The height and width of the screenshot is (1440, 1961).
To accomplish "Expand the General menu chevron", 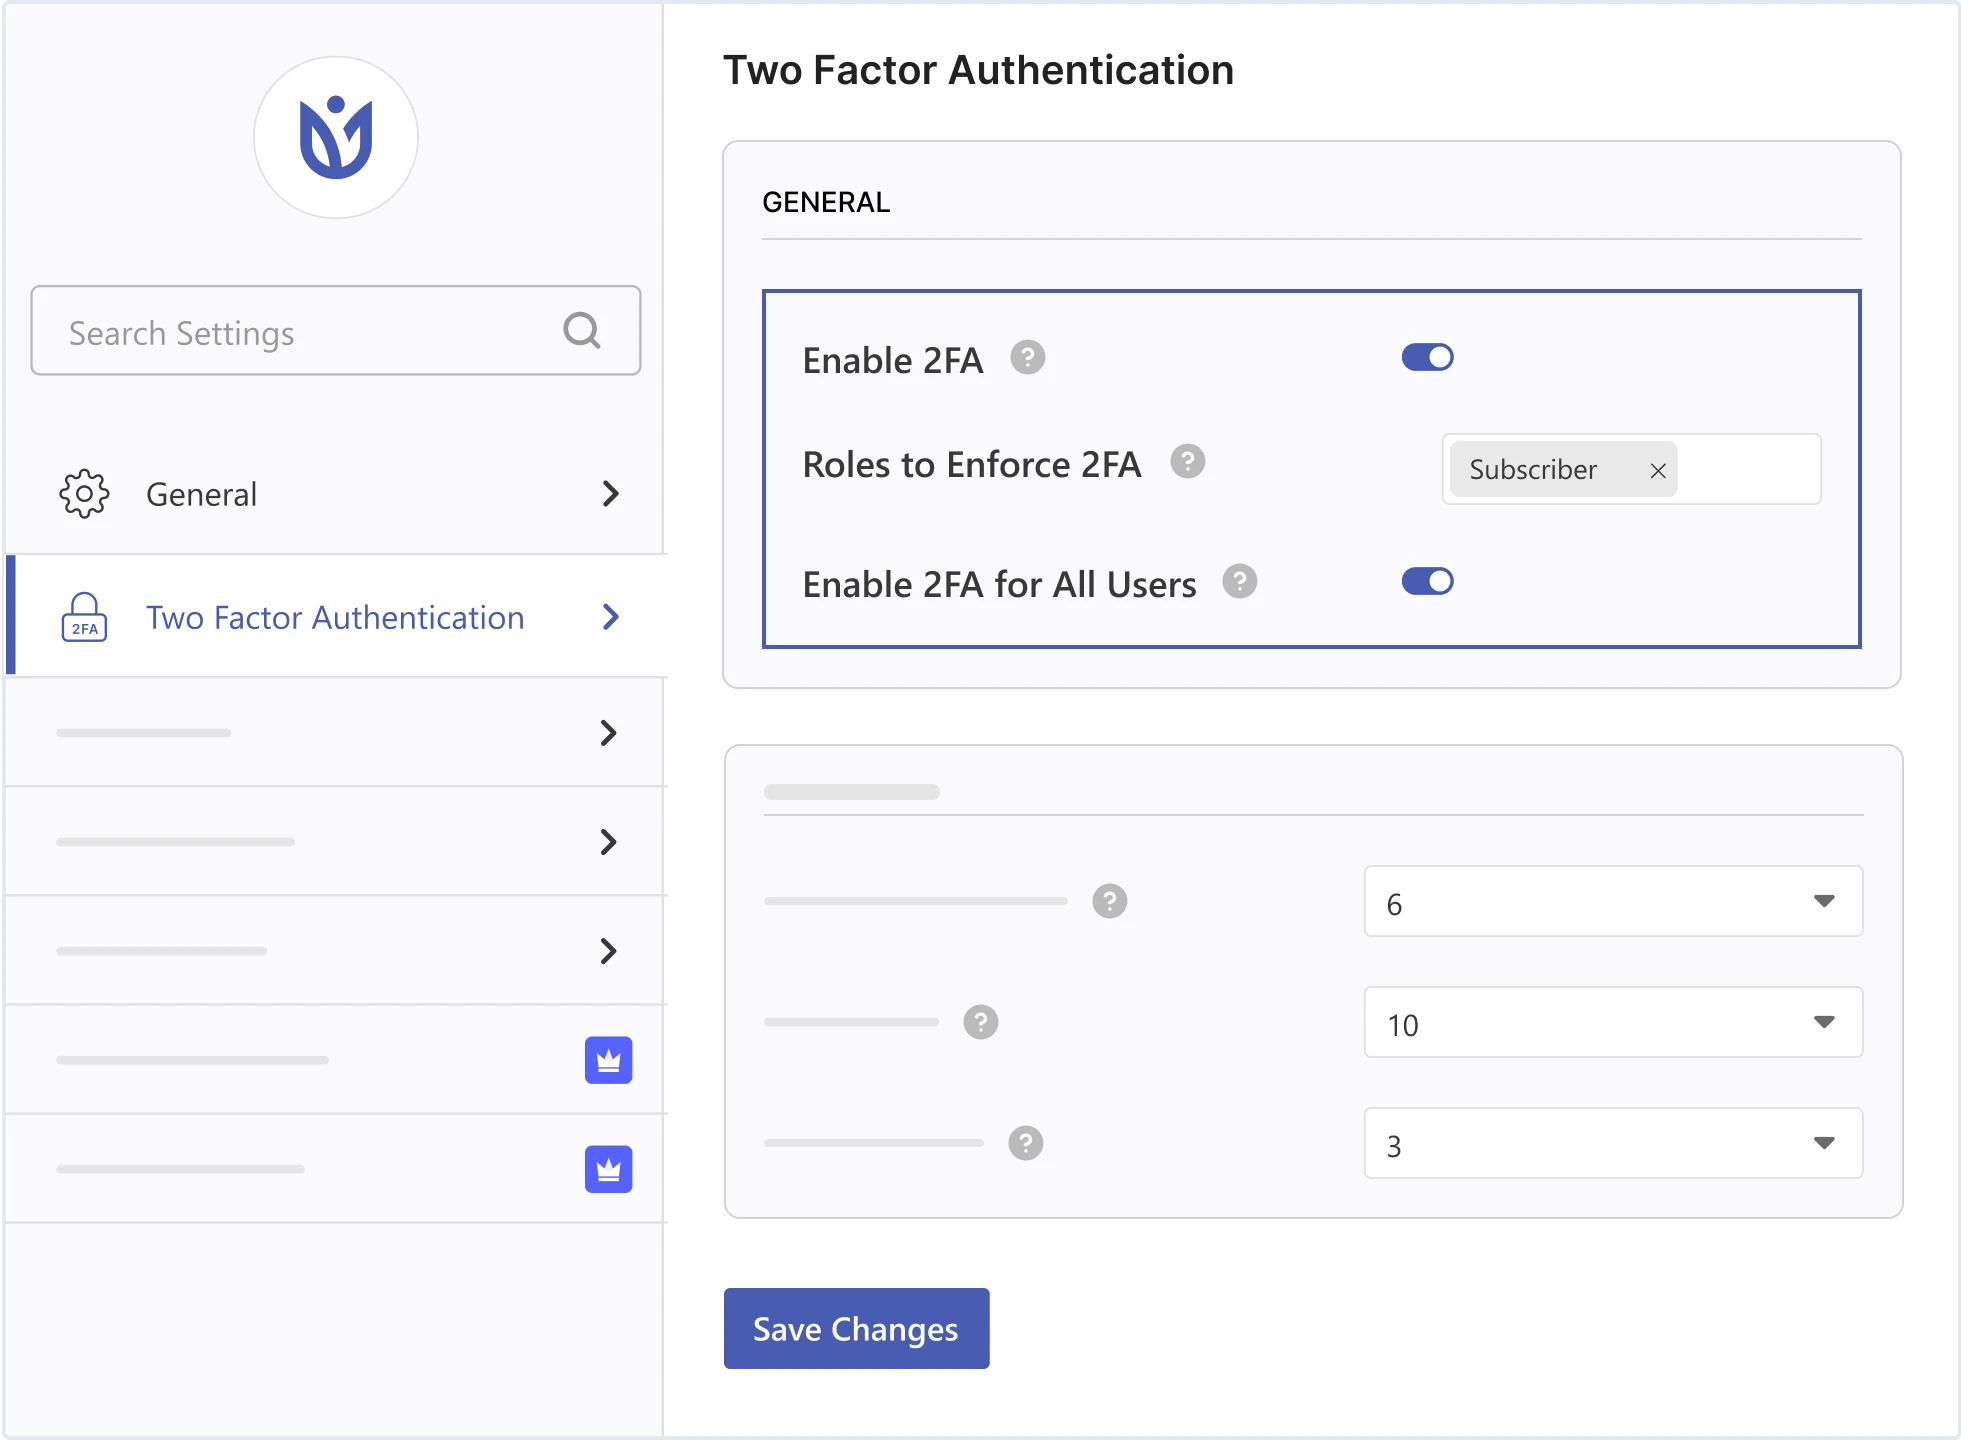I will [x=610, y=493].
